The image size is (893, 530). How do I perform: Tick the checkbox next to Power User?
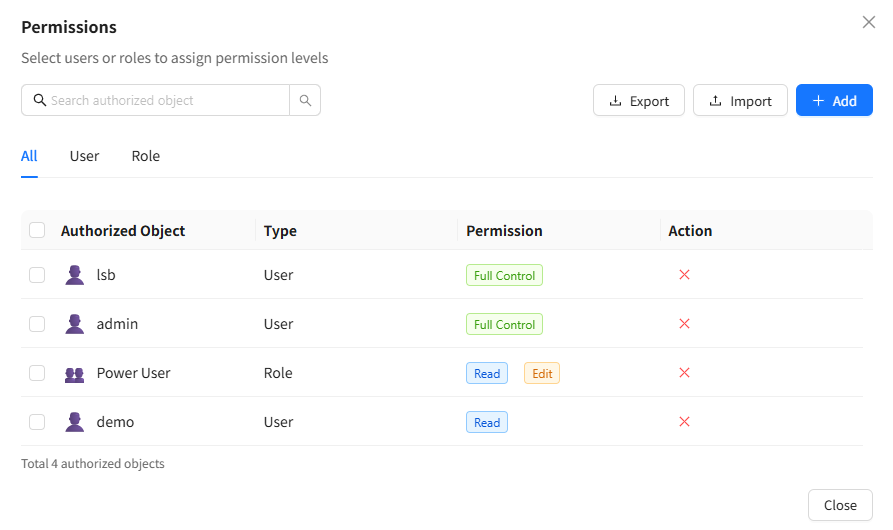tap(37, 373)
